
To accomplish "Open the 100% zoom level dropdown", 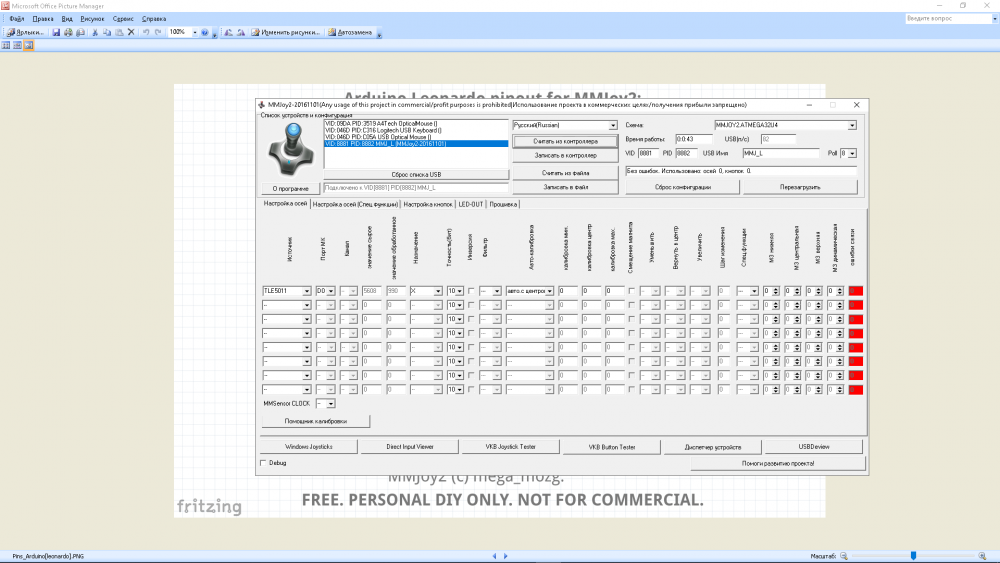I will pyautogui.click(x=193, y=32).
